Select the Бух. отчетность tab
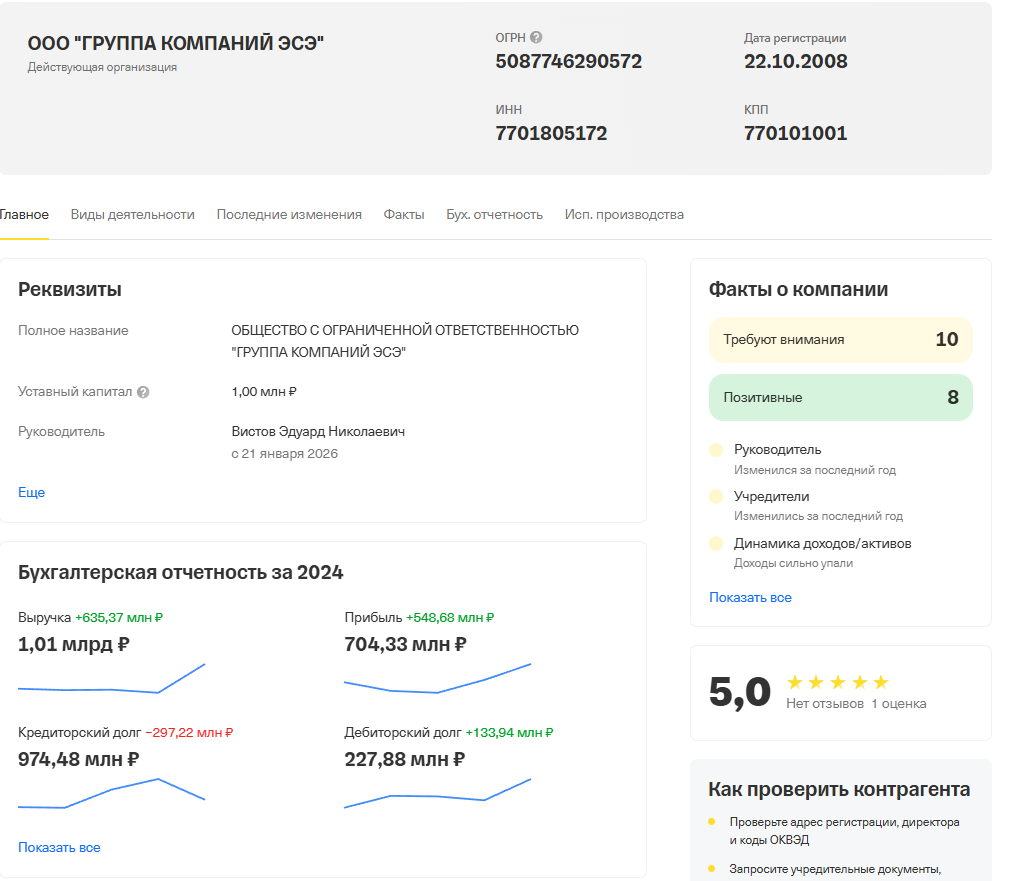The width and height of the screenshot is (1012, 881). click(494, 214)
